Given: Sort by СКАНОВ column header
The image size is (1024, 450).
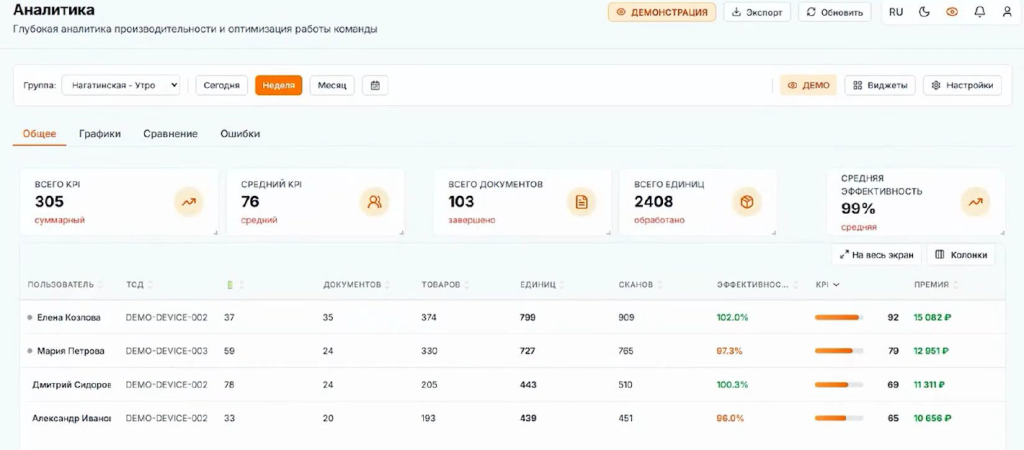Looking at the screenshot, I should pos(641,285).
